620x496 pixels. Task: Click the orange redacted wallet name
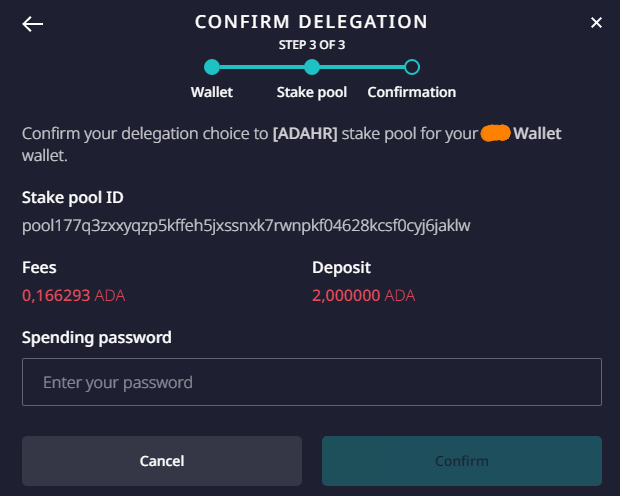point(495,132)
